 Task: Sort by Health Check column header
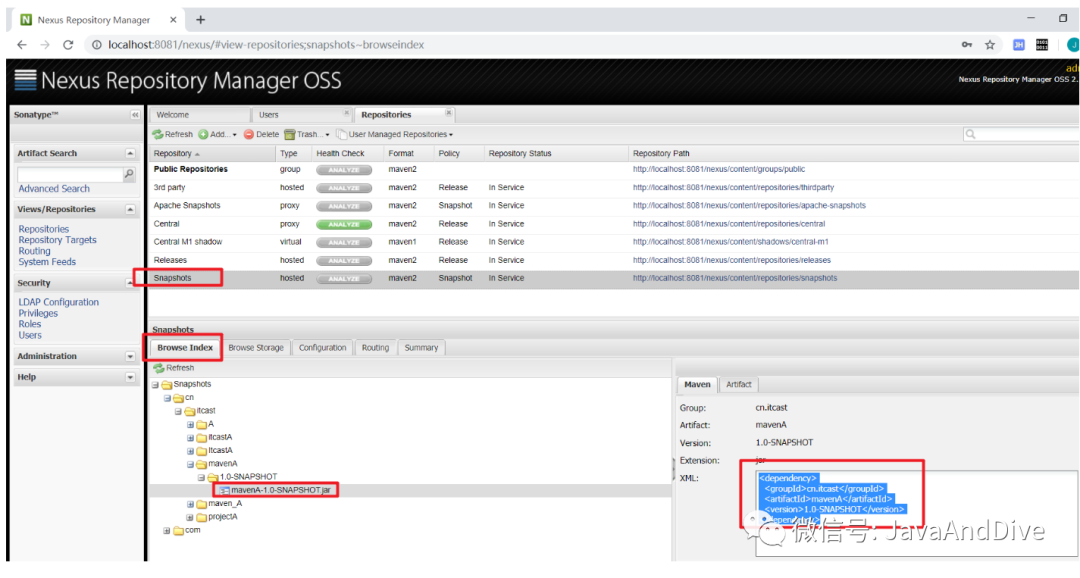[x=347, y=154]
